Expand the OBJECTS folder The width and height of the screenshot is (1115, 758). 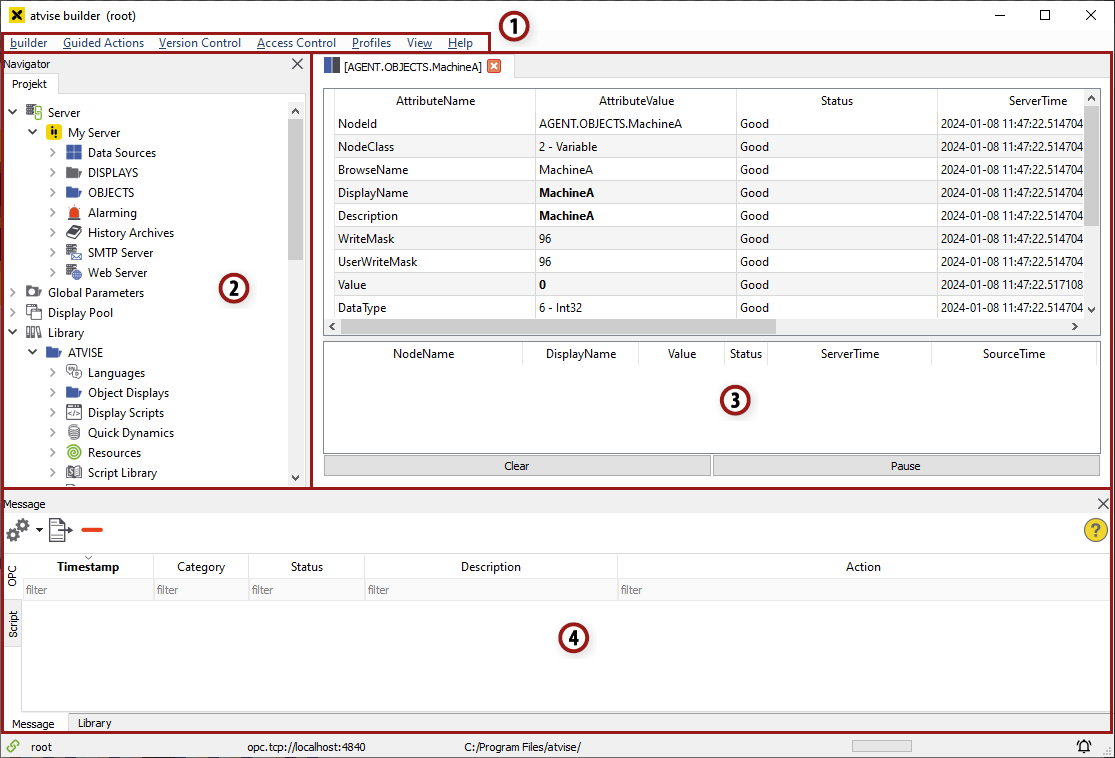tap(53, 193)
